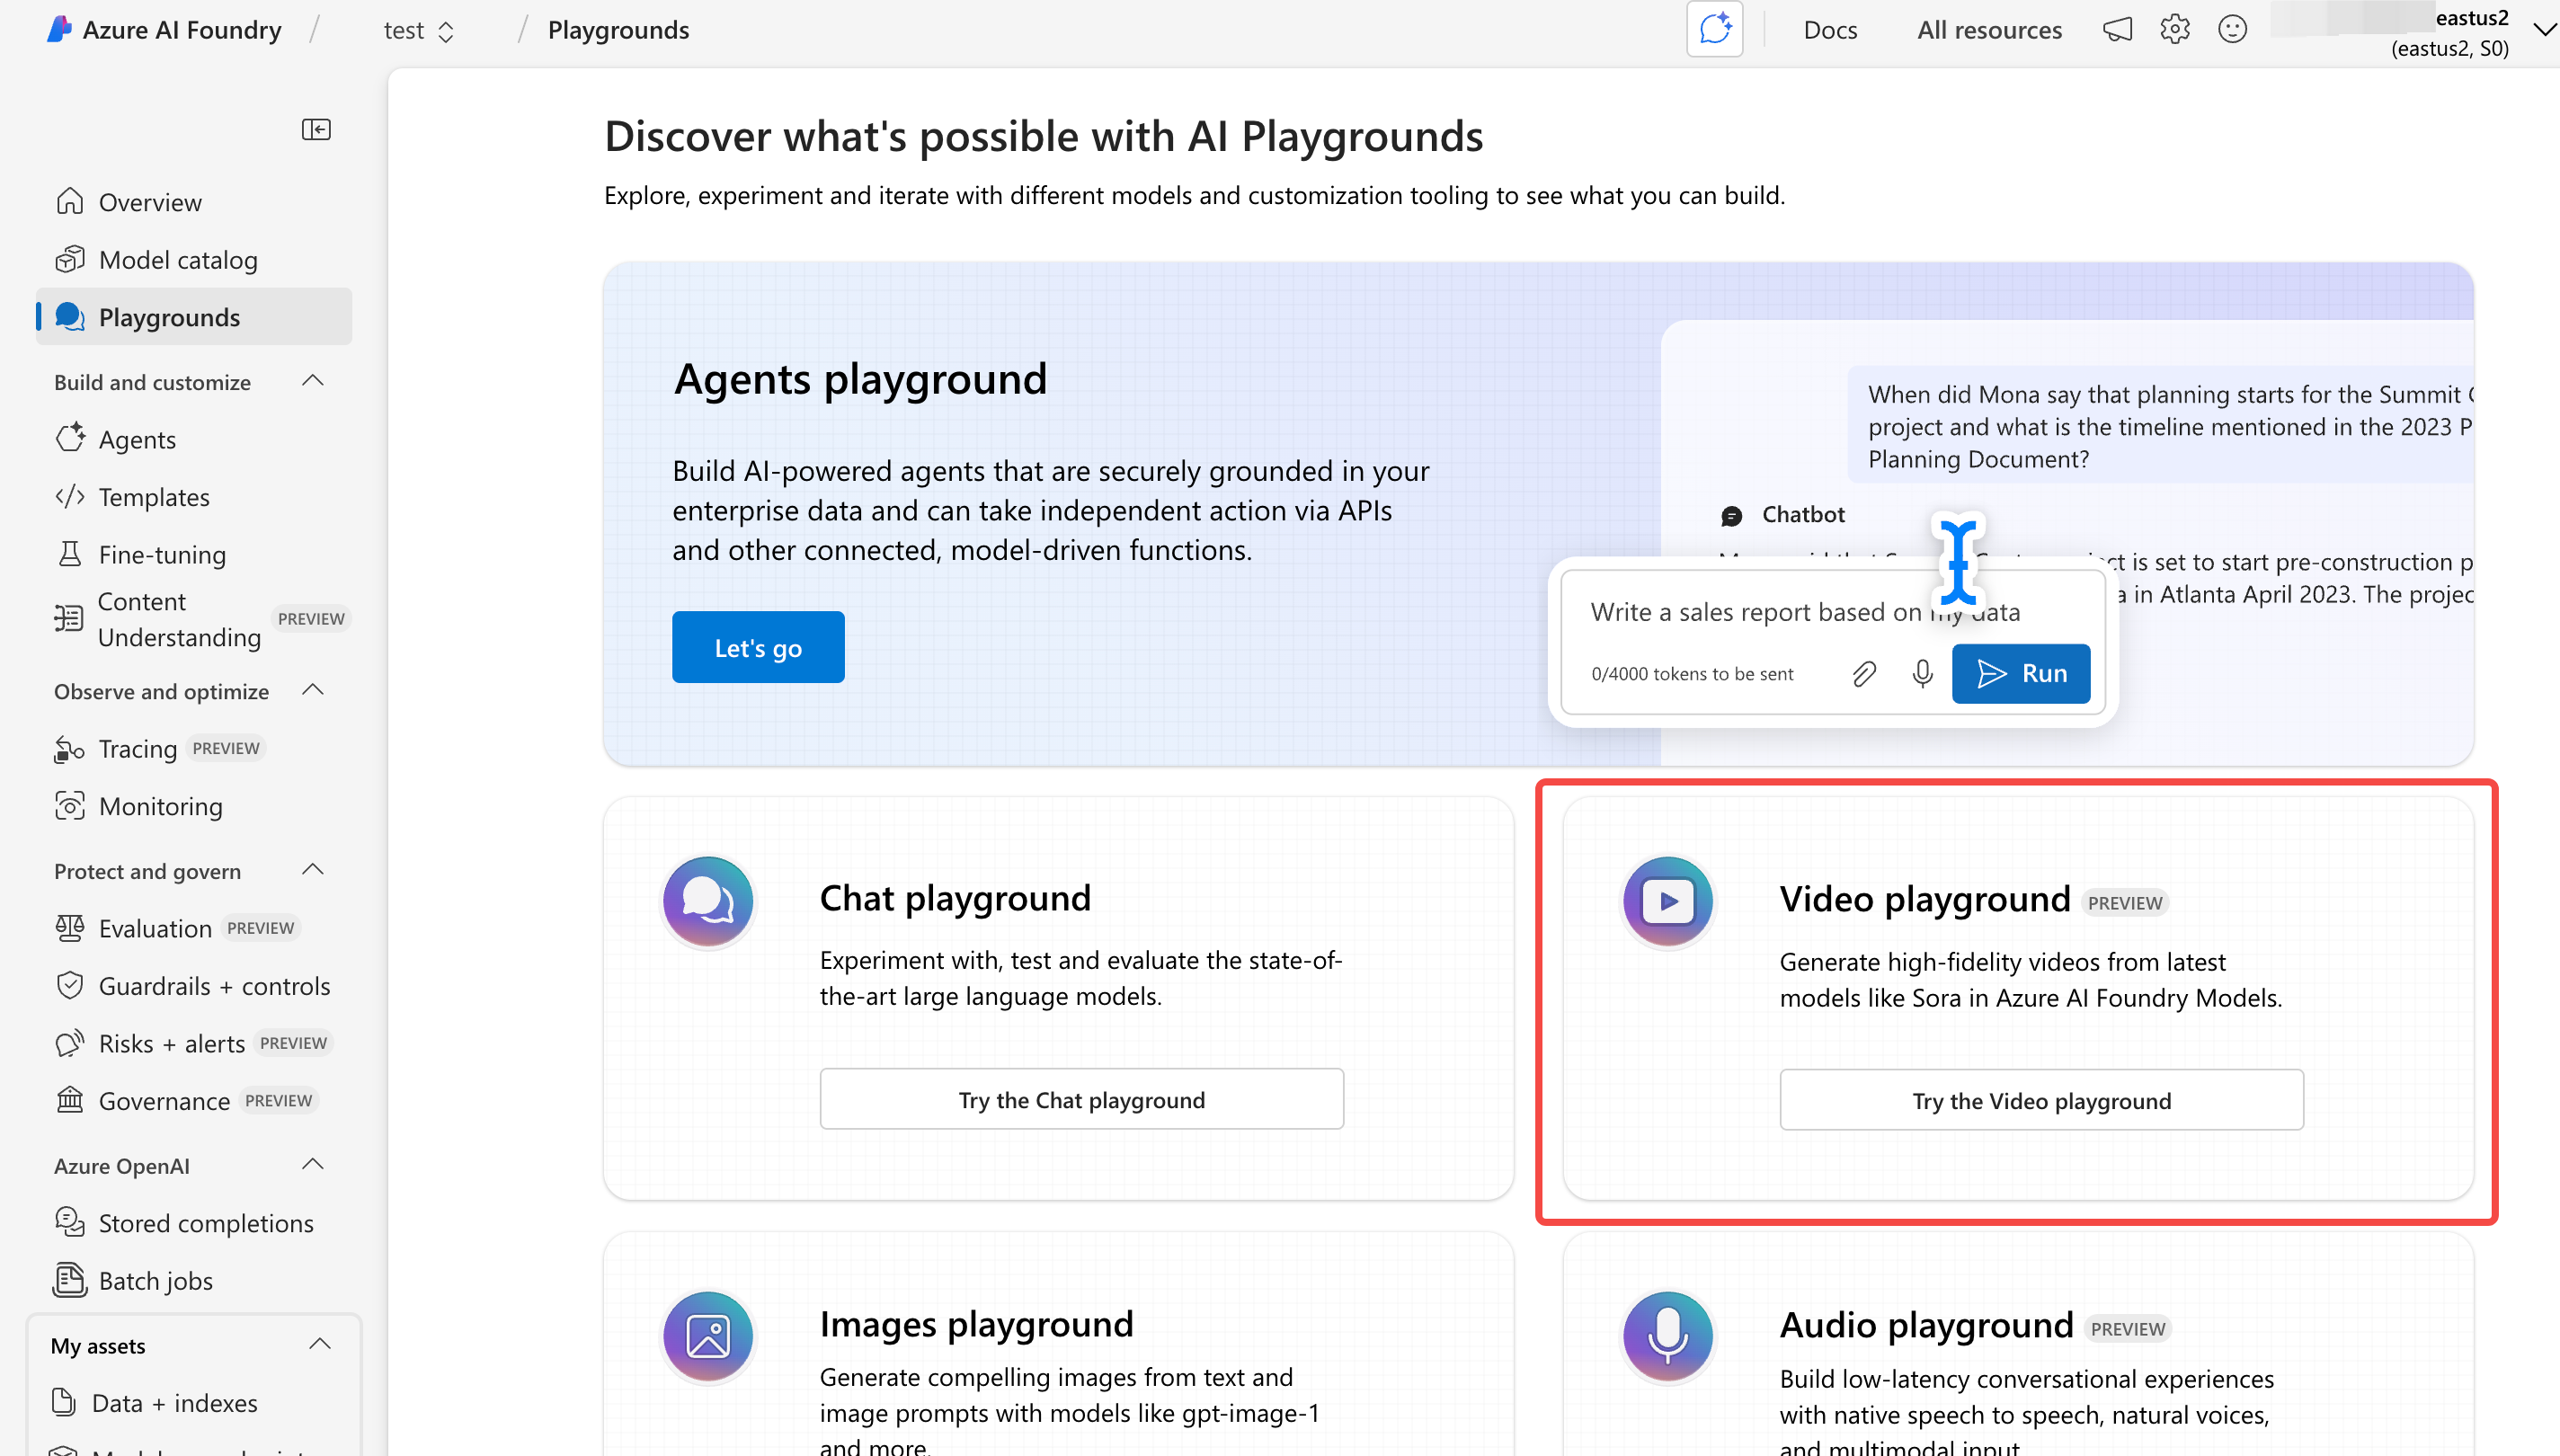Select Fine-tuning from the sidebar
Viewport: 2560px width, 1456px height.
tap(162, 554)
